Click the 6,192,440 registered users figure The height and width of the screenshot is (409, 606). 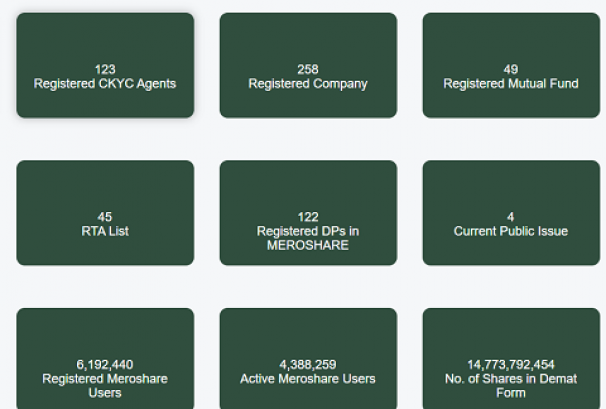105,364
